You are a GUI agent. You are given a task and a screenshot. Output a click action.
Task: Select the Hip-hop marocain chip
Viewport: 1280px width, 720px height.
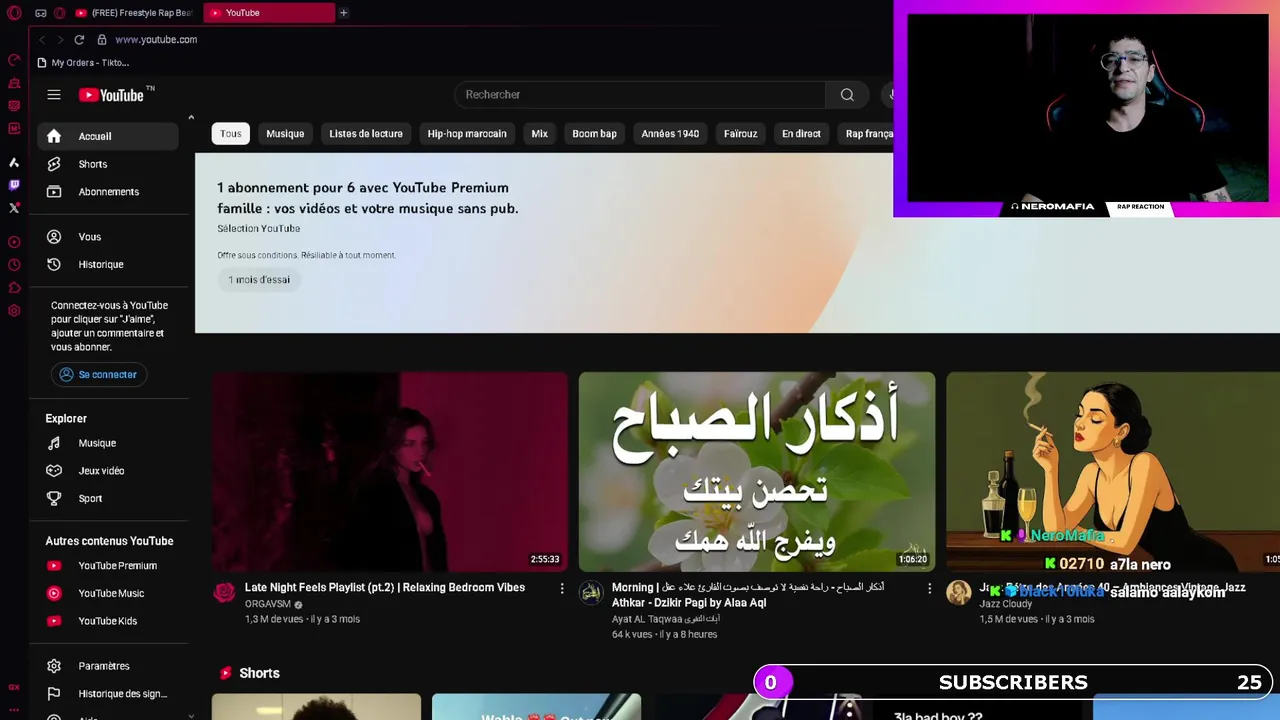pyautogui.click(x=467, y=134)
